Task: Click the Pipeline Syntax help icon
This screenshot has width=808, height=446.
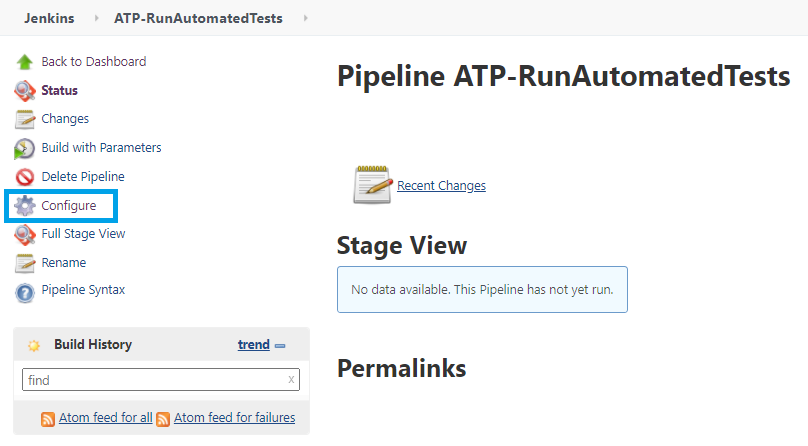Action: [x=24, y=293]
